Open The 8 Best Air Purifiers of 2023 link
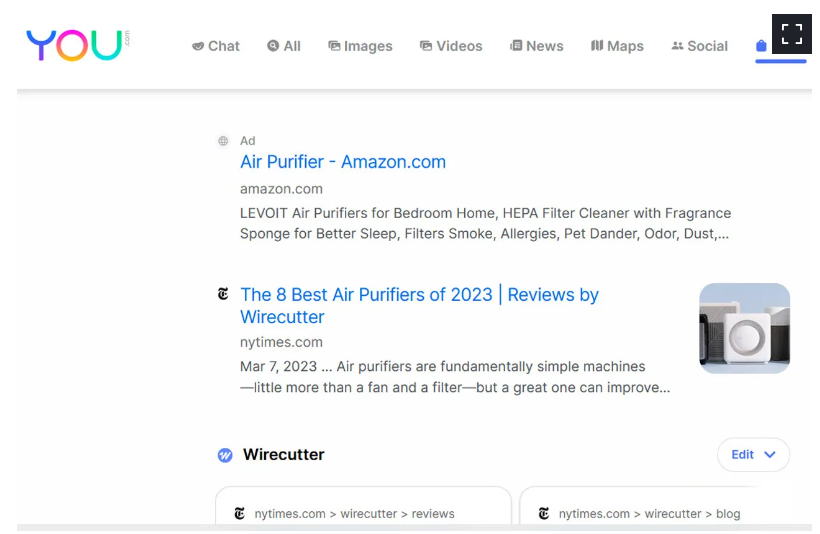Screen dimensions: 820x534 coord(419,305)
